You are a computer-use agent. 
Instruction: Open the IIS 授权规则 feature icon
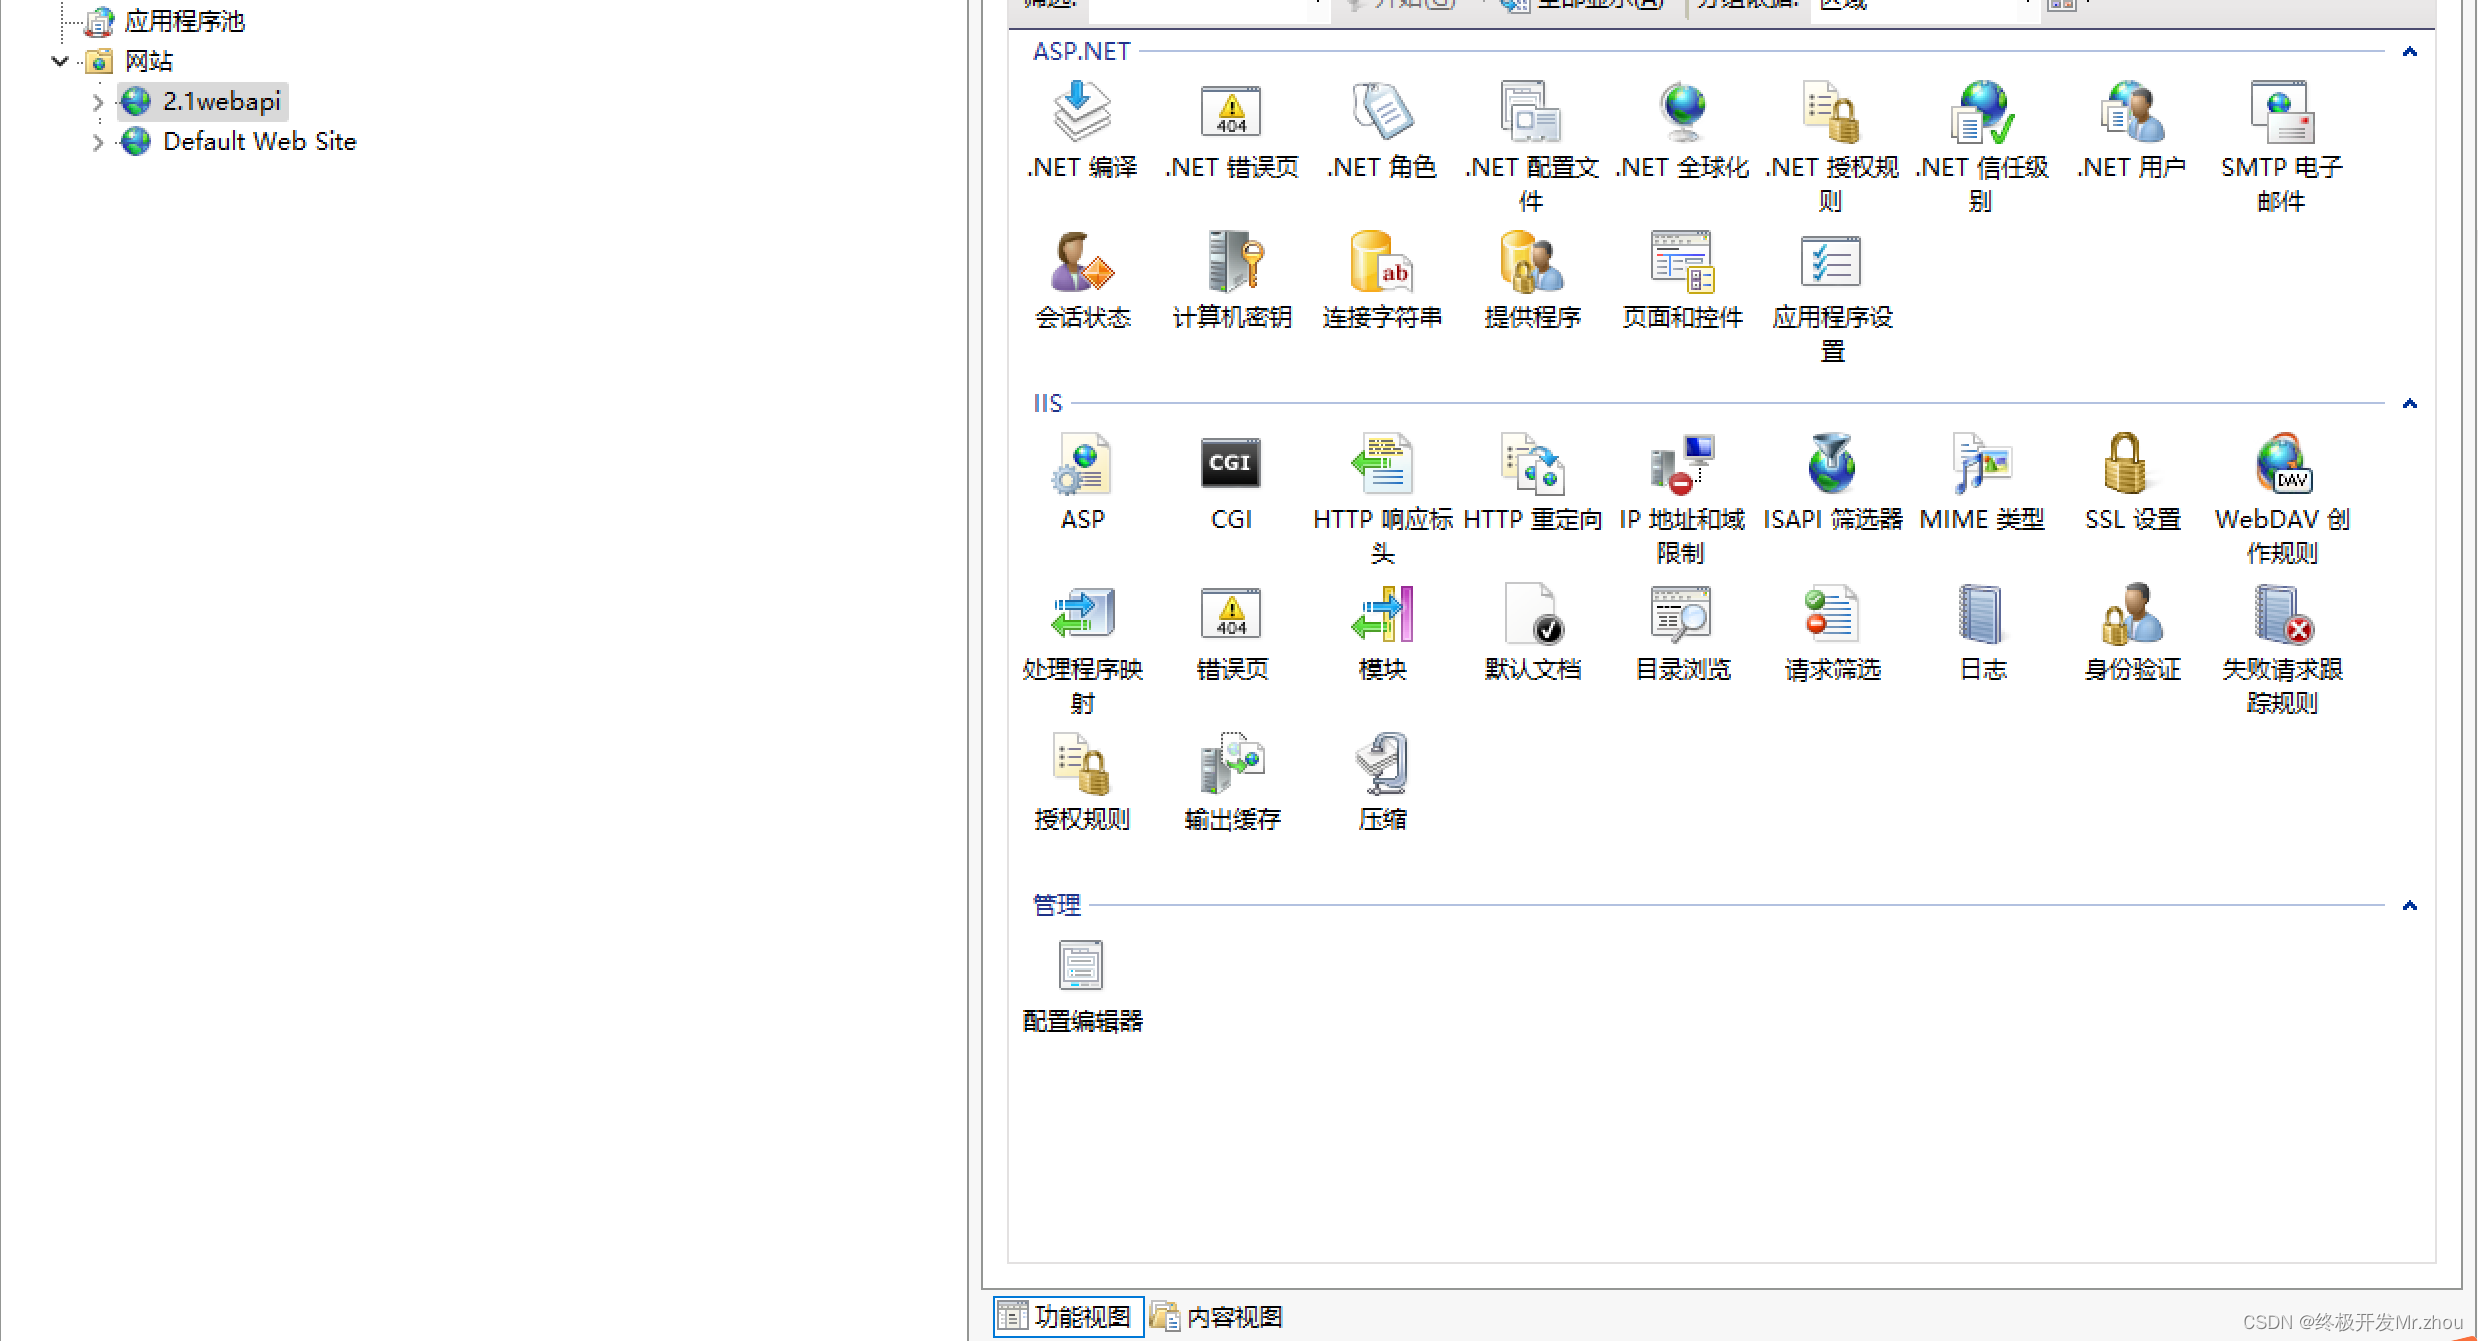1082,764
